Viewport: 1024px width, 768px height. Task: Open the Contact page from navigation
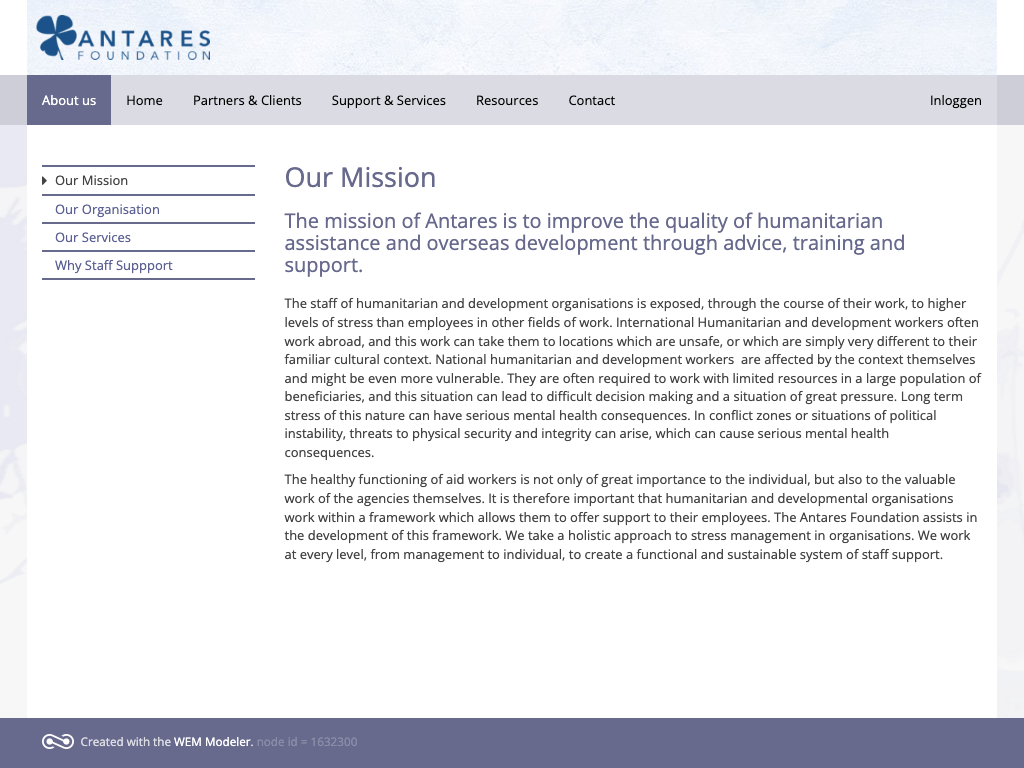(592, 100)
